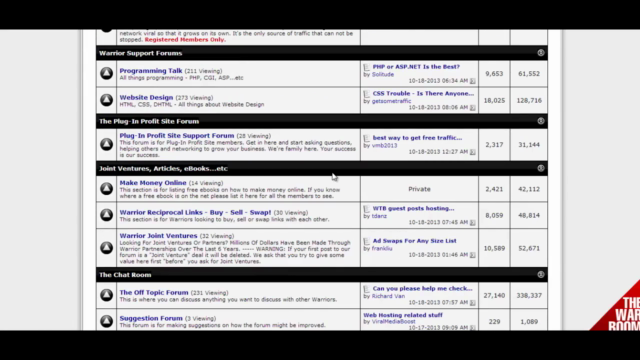Image resolution: width=640 pixels, height=360 pixels.
Task: Open Warrior Reciprocal Links - Buy - Sell - Swap!
Action: [195, 212]
